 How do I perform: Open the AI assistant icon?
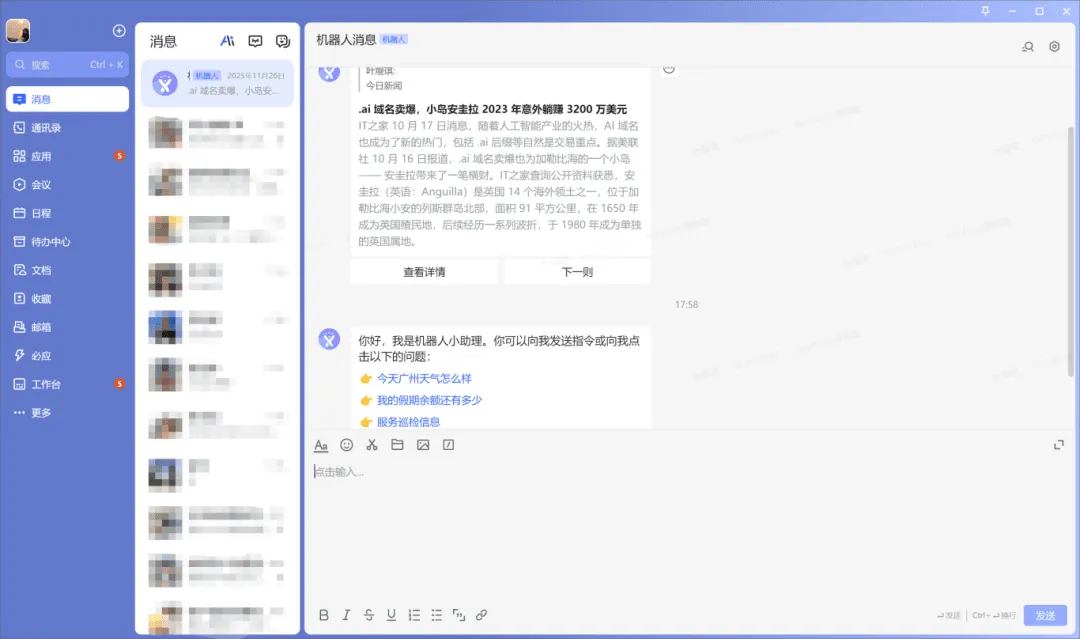pos(227,41)
